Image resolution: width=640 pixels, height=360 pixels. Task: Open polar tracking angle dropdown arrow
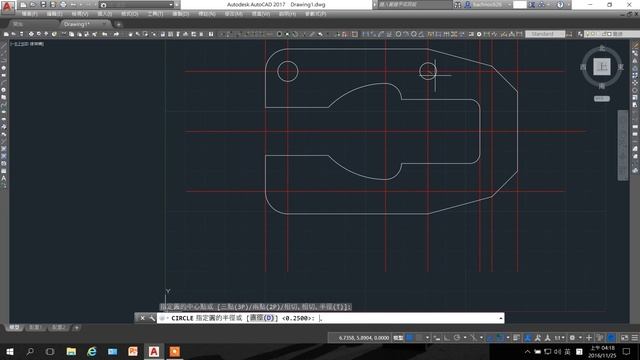465,338
